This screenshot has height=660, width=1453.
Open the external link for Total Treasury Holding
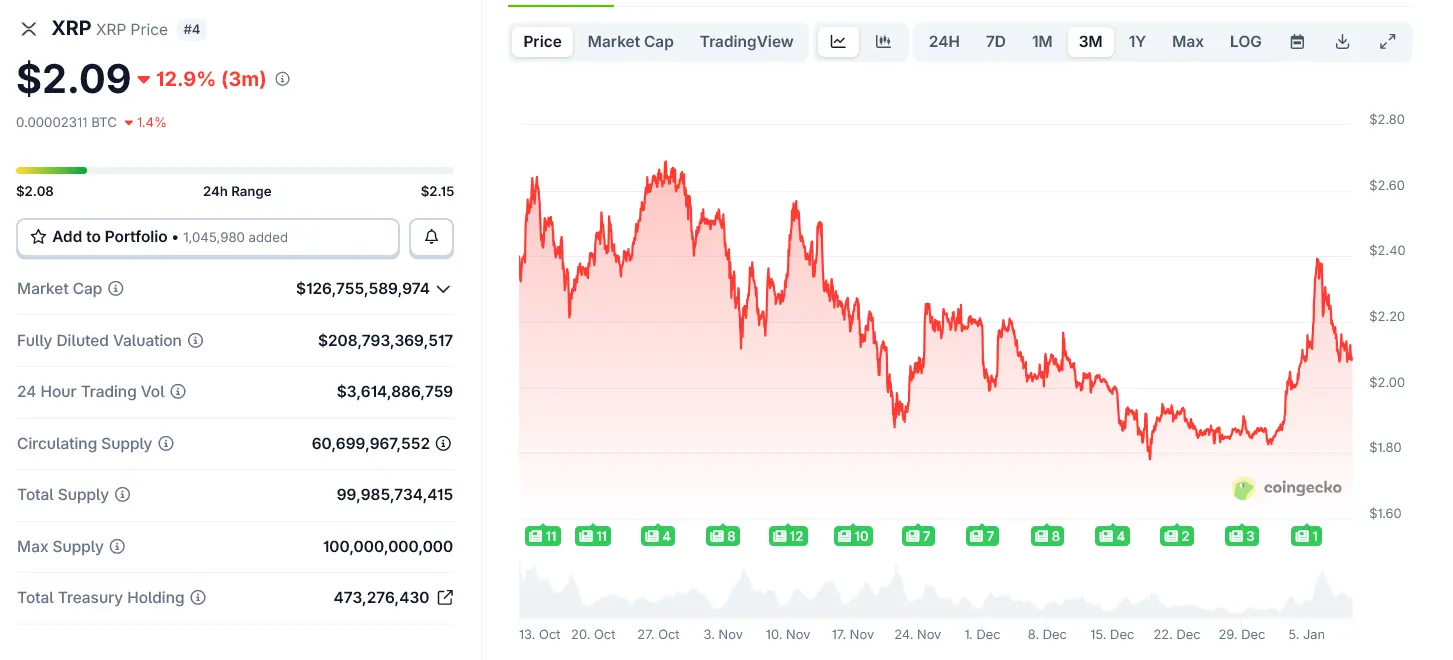446,596
